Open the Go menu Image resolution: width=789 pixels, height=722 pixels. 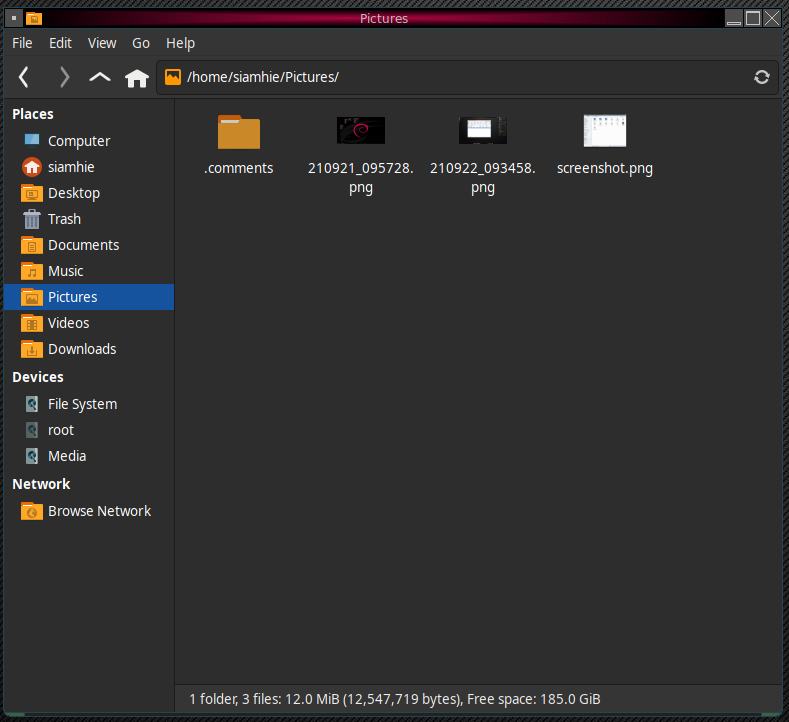[x=141, y=43]
